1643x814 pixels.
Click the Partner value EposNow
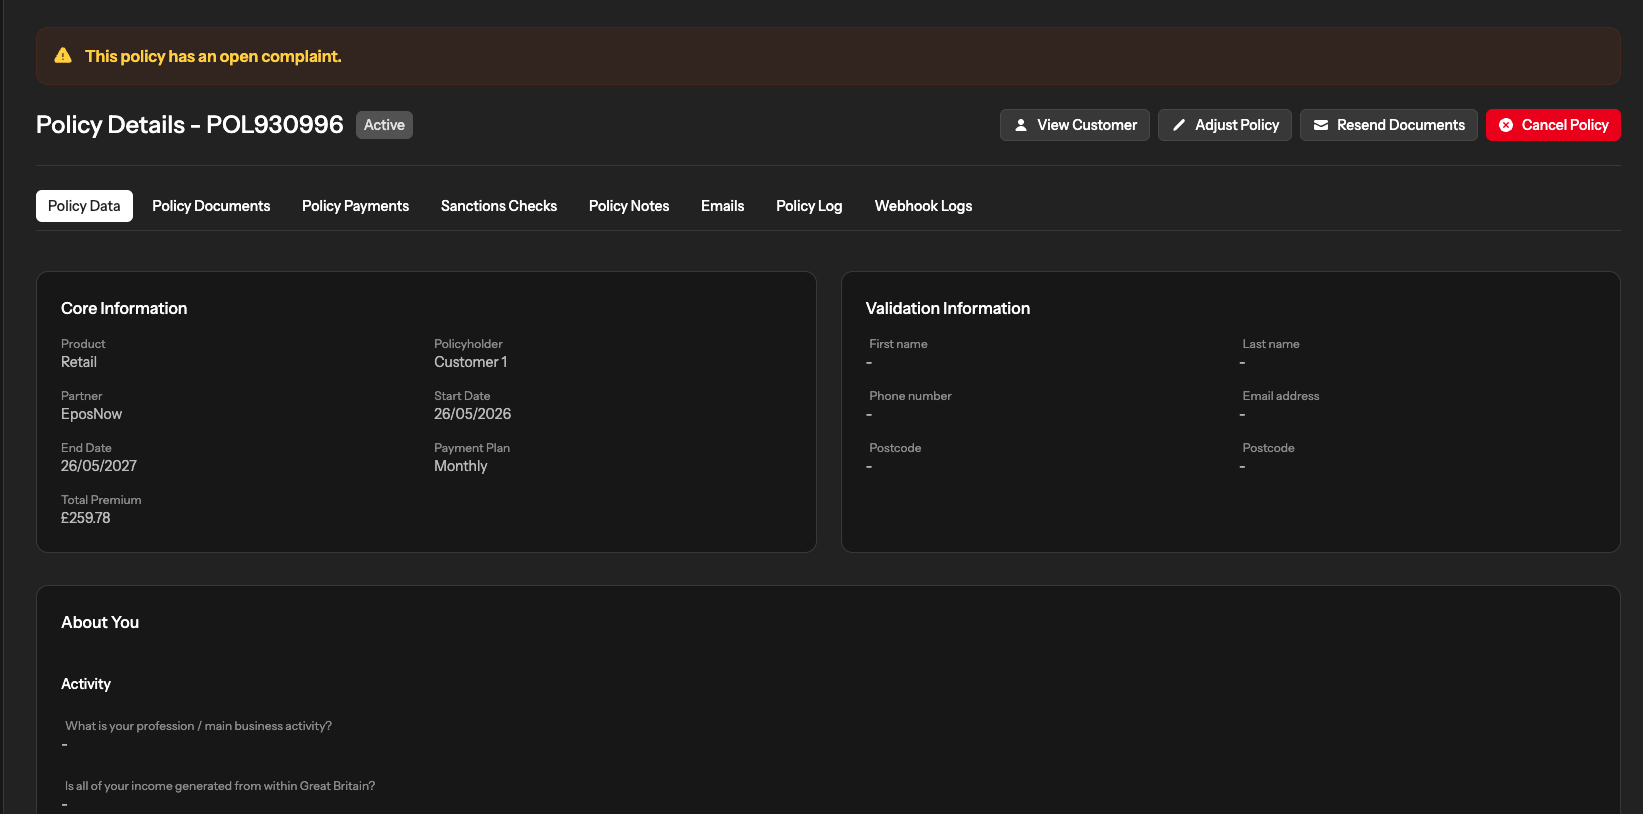91,414
